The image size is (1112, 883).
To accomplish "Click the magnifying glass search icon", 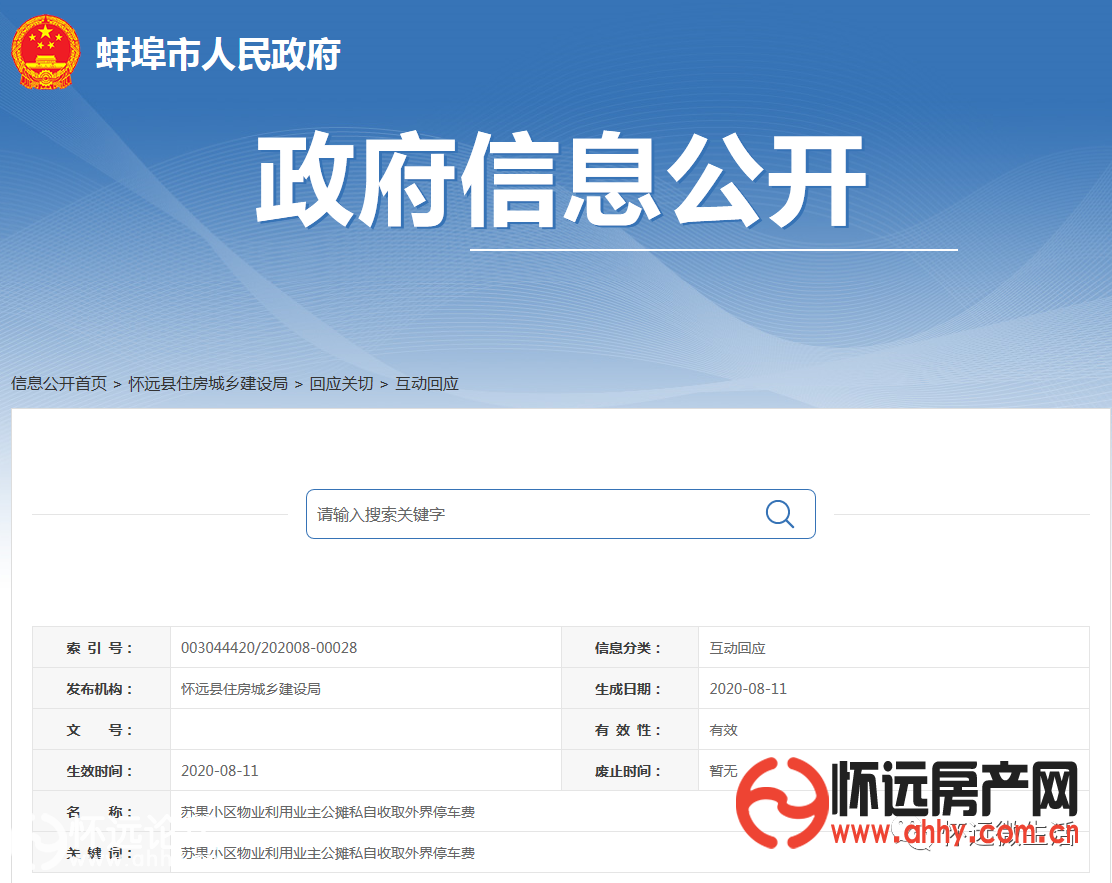I will coord(779,514).
